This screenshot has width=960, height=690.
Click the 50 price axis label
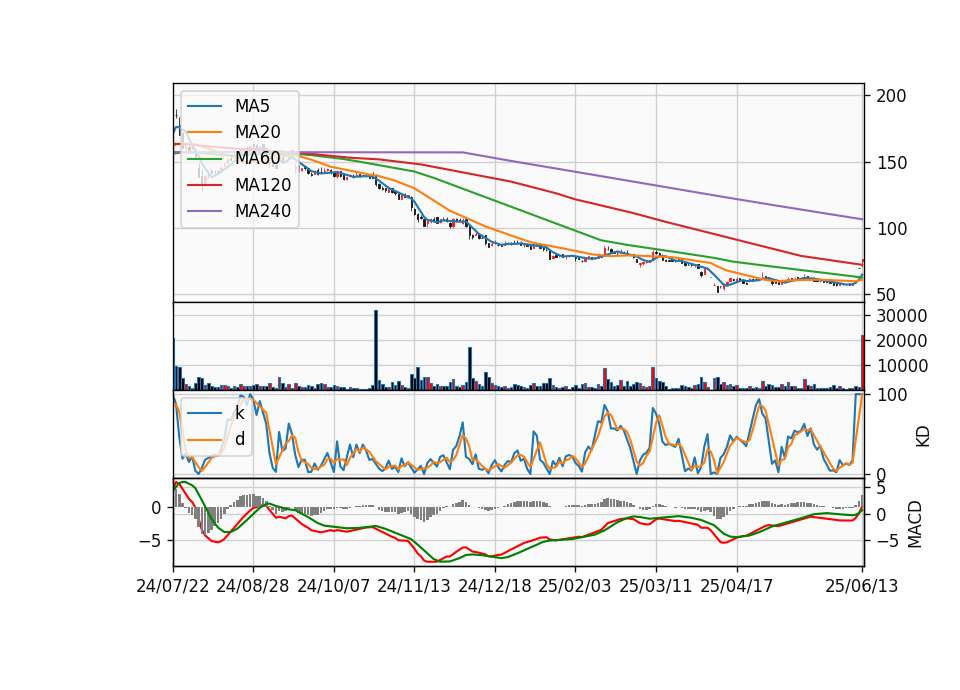(886, 295)
